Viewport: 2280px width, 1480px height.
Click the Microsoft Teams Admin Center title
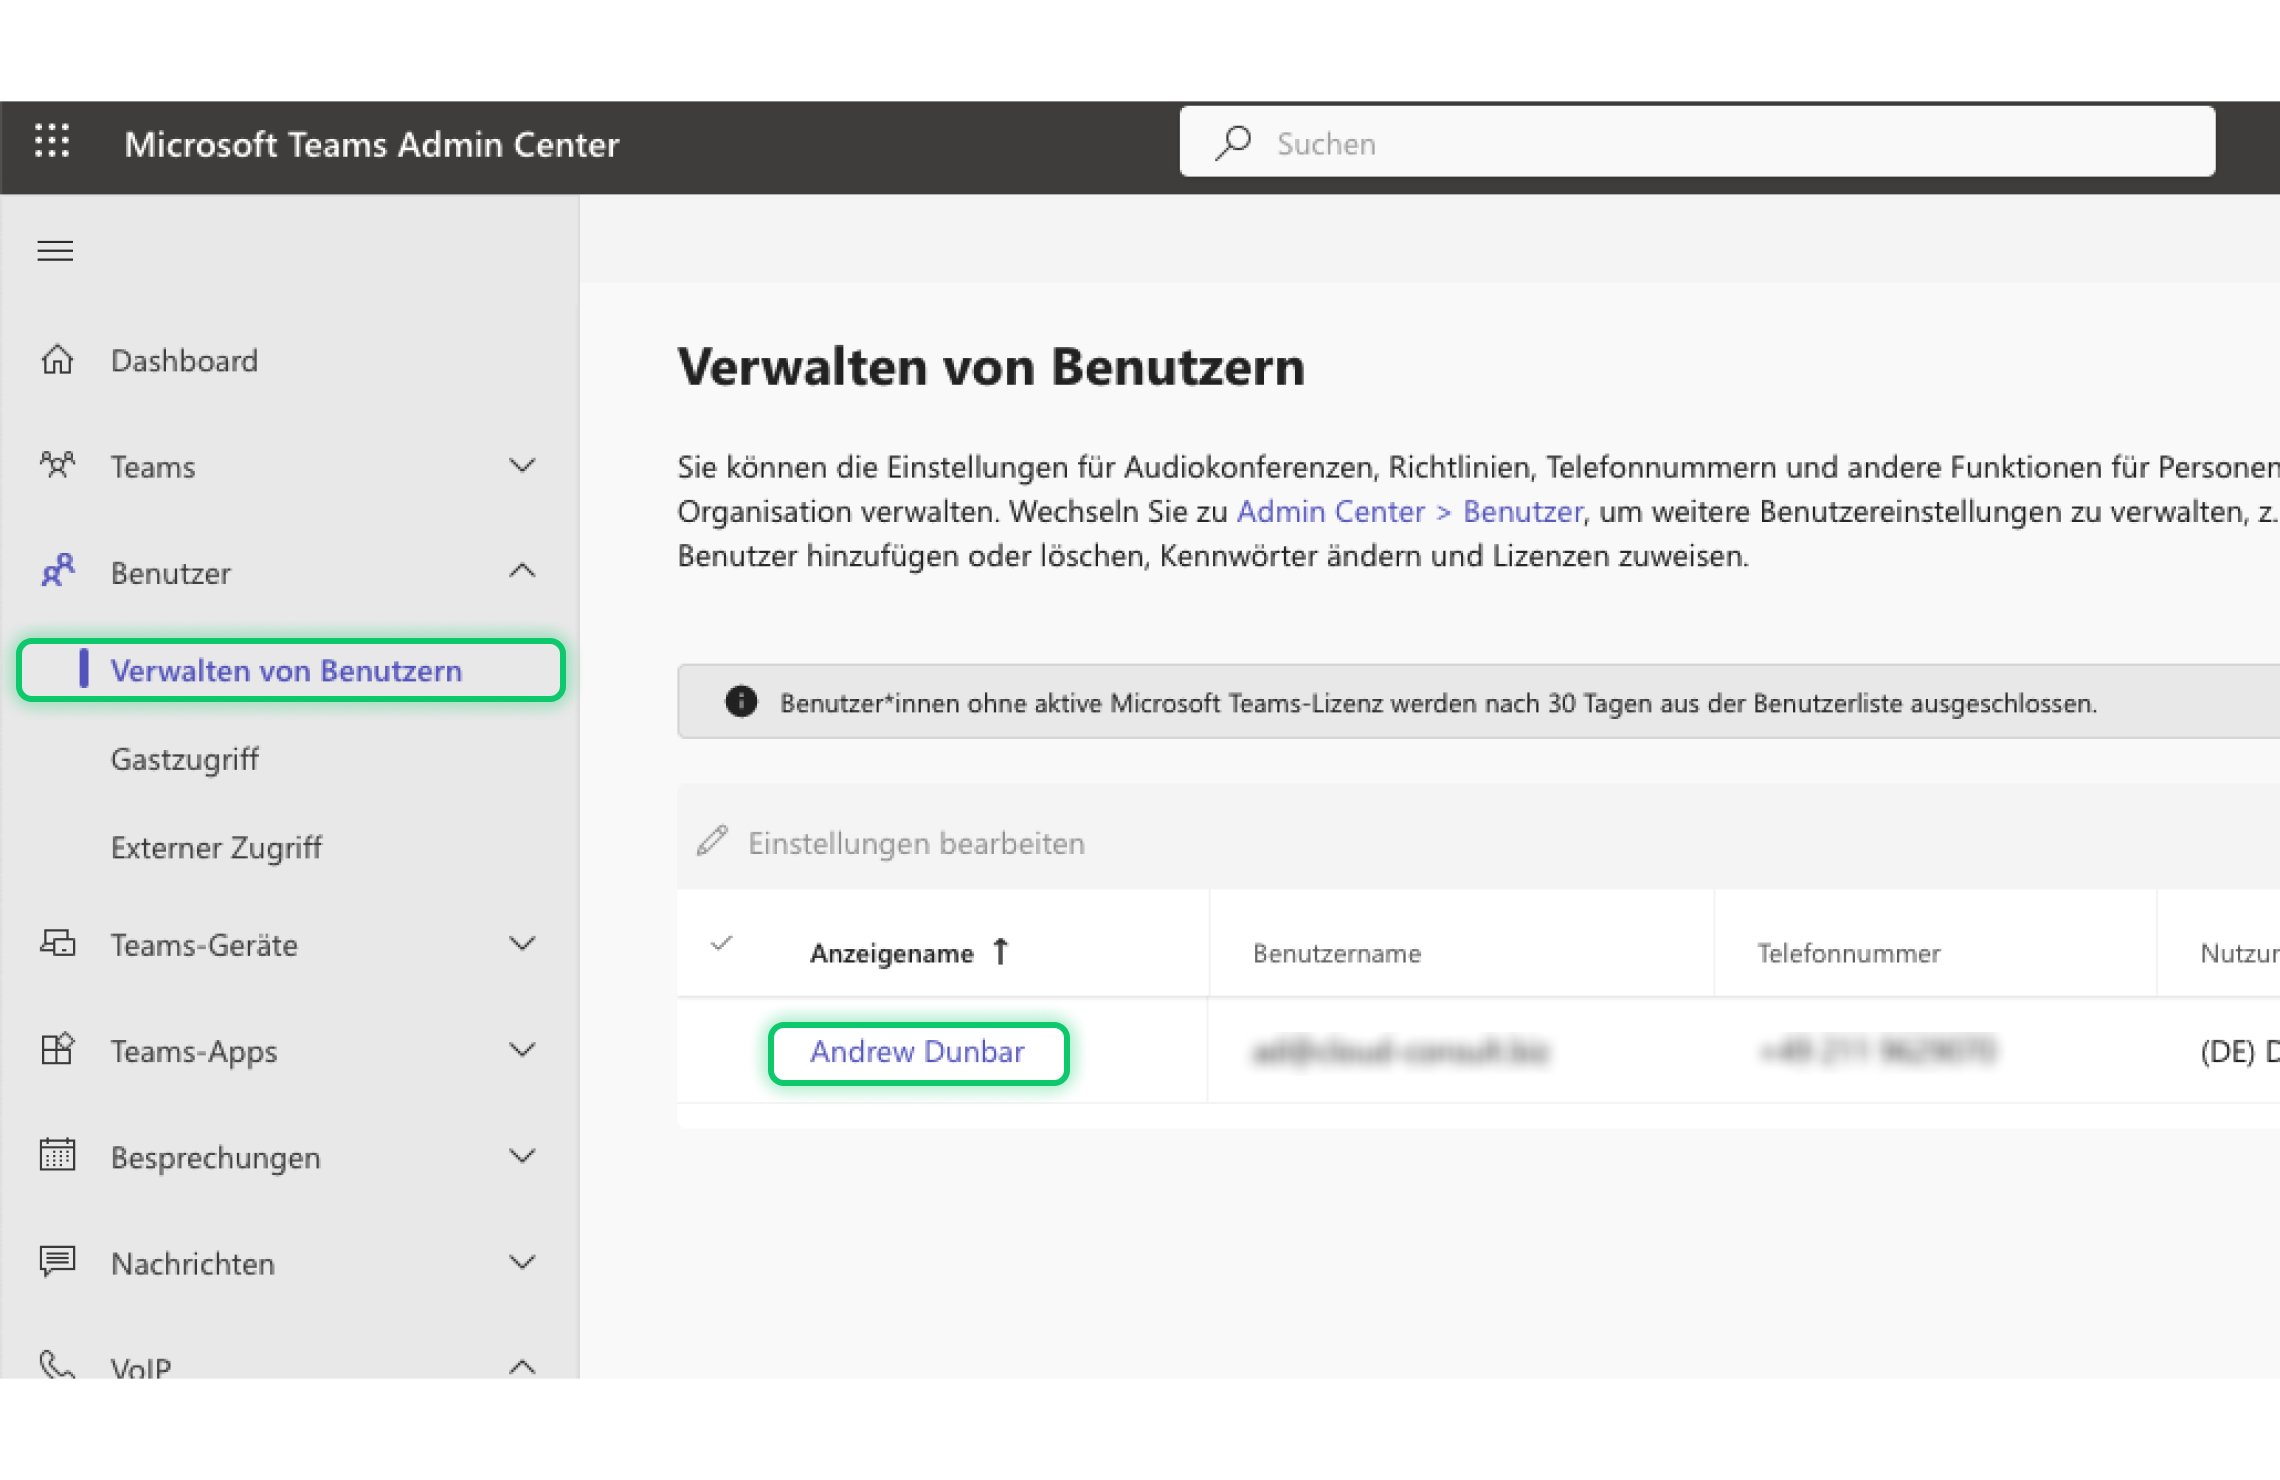point(372,144)
